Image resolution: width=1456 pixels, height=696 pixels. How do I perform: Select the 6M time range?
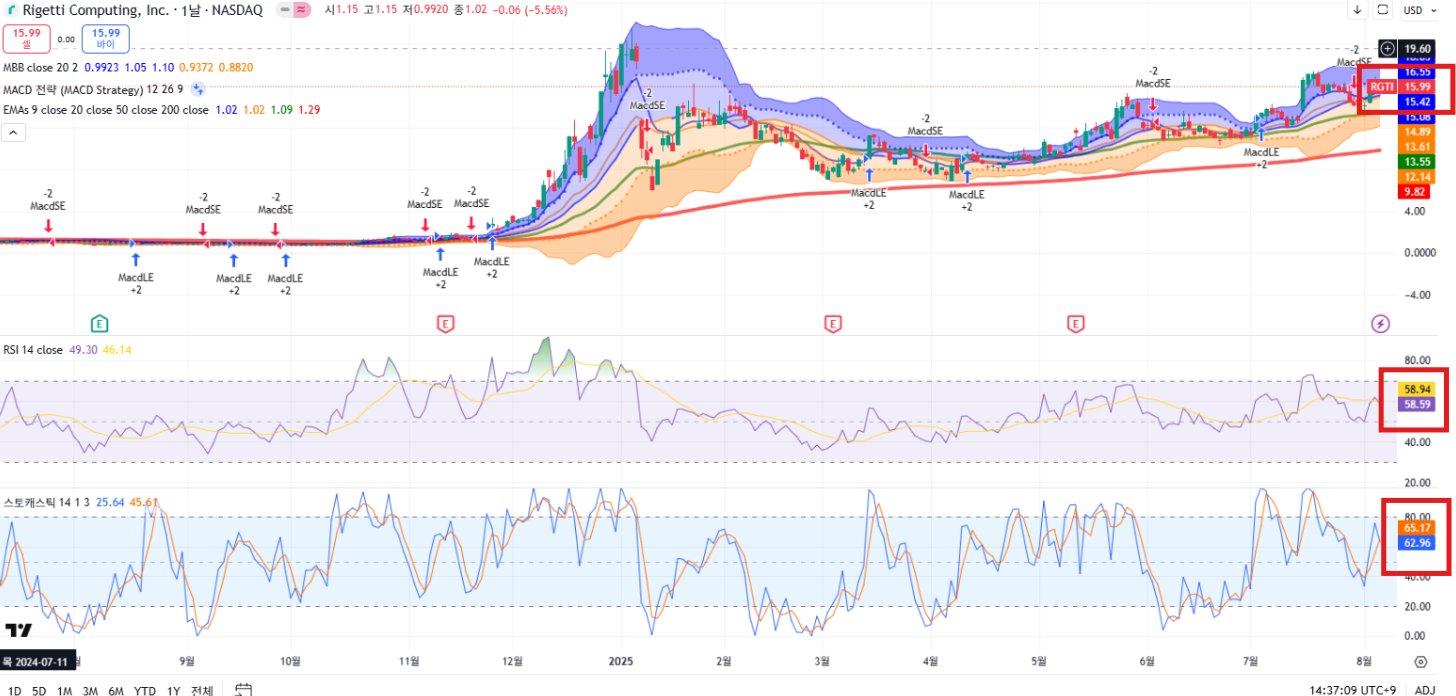(116, 690)
